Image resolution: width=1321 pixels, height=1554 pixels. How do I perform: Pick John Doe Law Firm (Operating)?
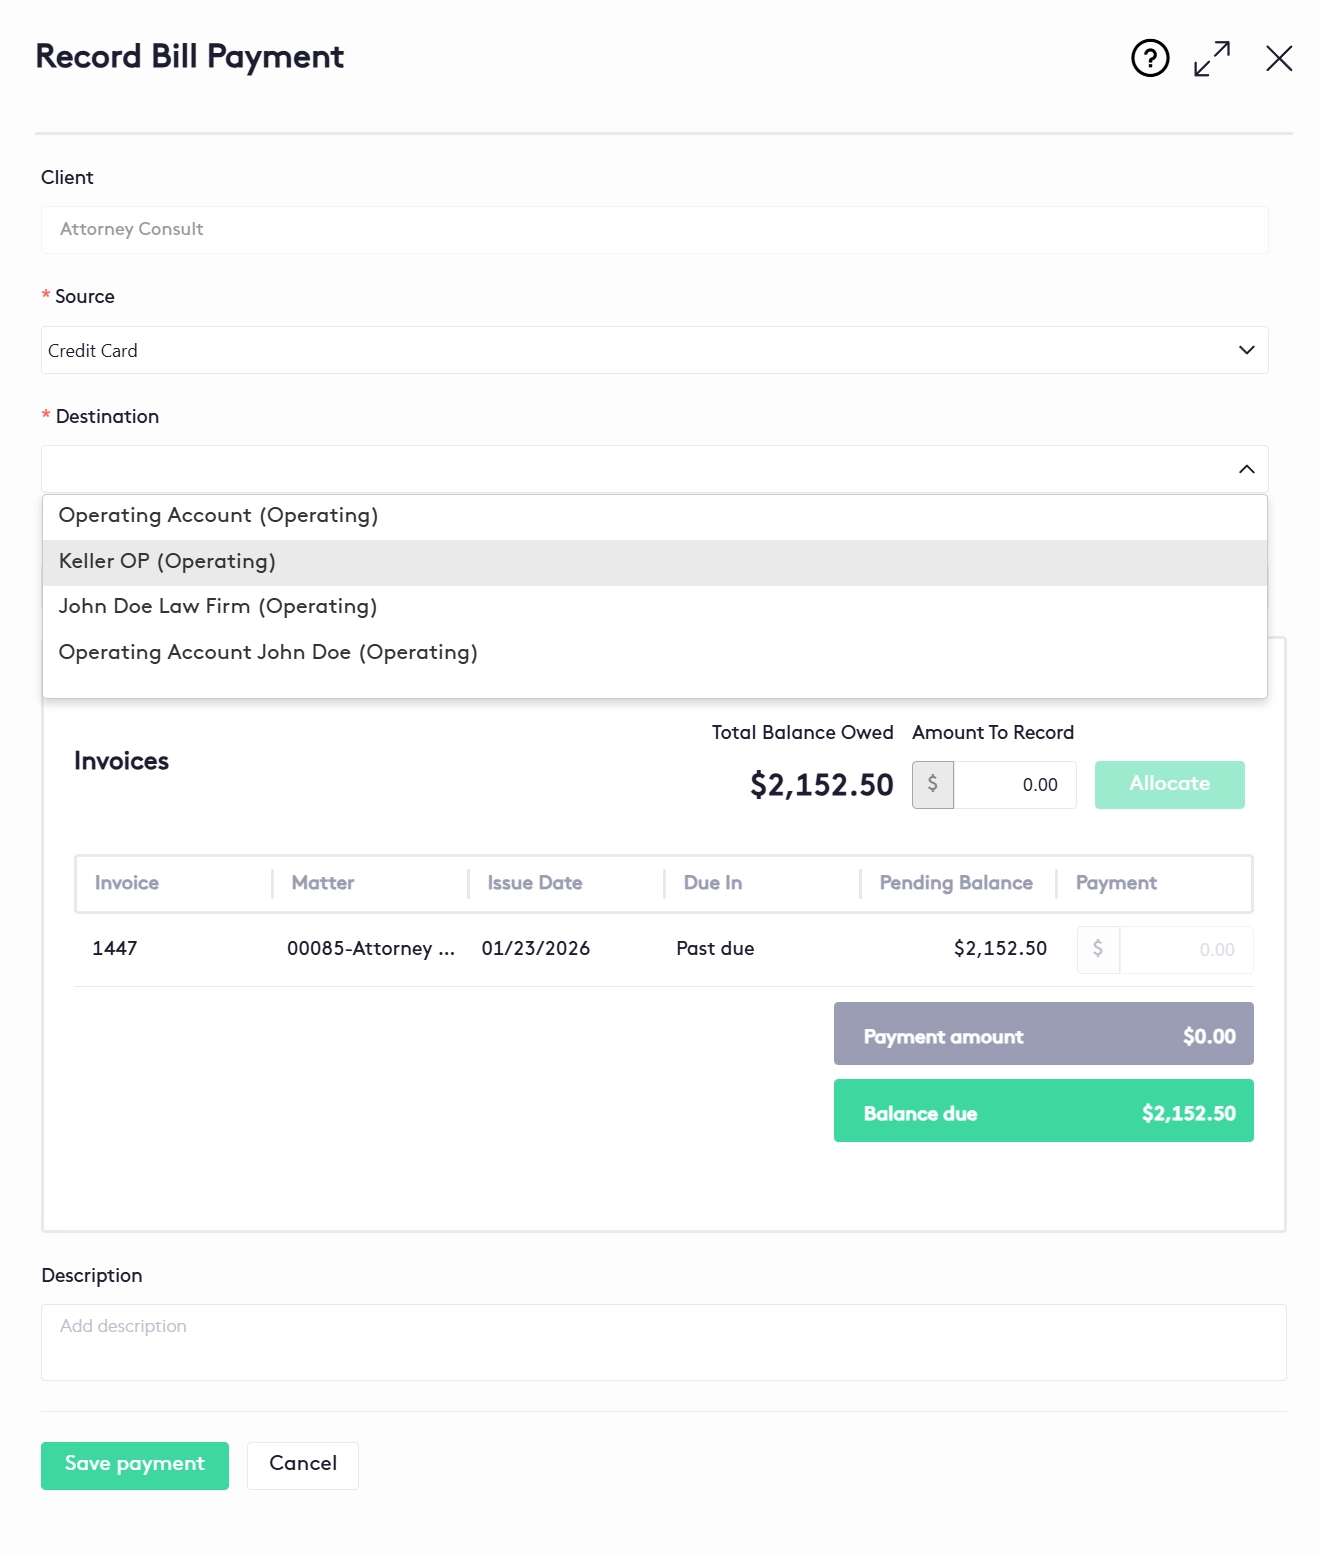218,606
